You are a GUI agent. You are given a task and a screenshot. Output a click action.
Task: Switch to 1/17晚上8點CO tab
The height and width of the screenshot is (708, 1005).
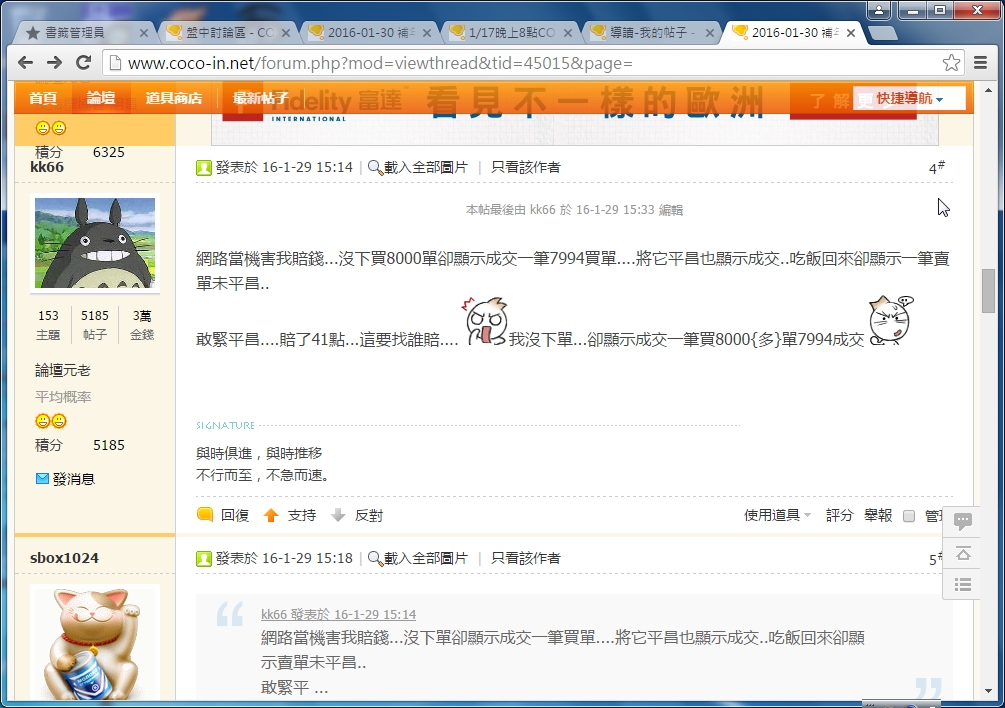point(505,33)
